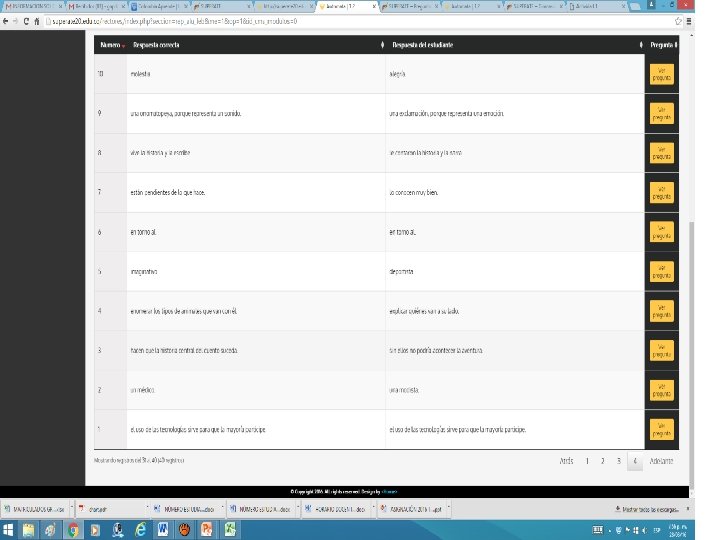Go back with the browser back arrow
This screenshot has width=720, height=540.
tap(6, 21)
